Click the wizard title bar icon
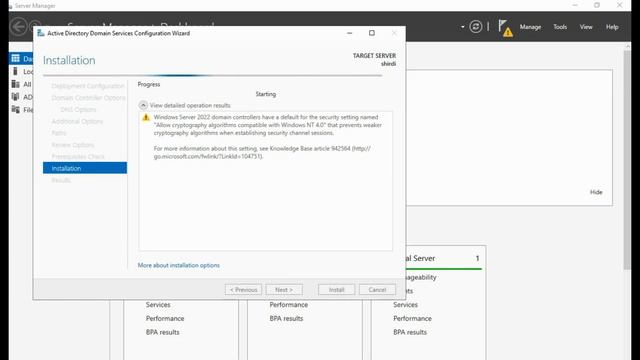This screenshot has width=640, height=360. pos(41,33)
